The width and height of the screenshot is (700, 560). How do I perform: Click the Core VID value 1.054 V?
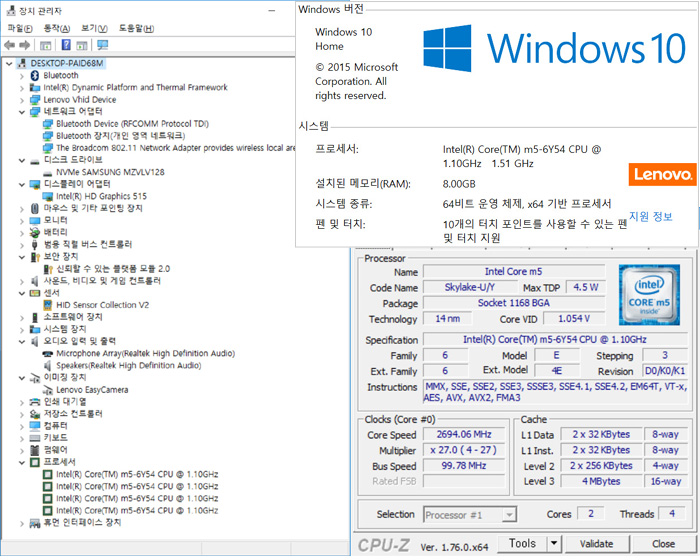pyautogui.click(x=574, y=319)
